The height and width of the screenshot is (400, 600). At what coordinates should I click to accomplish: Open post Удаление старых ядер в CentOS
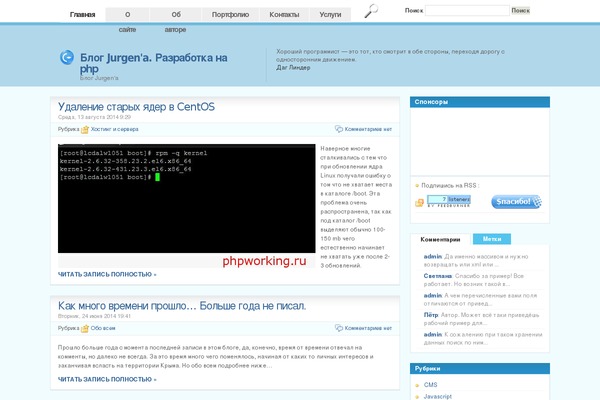[x=136, y=107]
